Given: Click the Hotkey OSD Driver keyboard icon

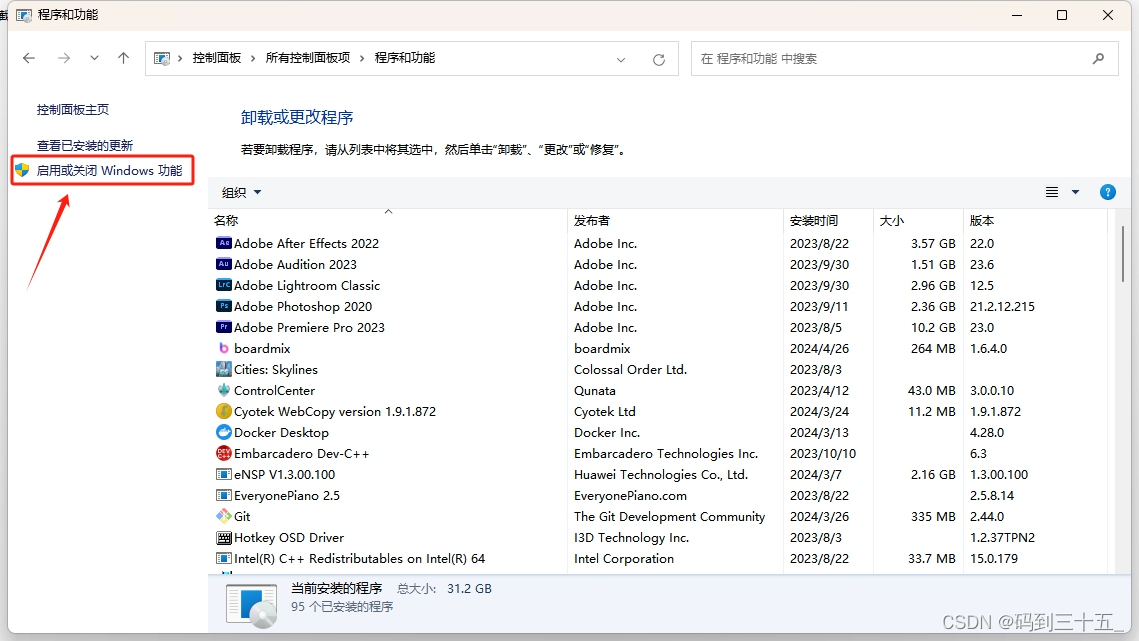Looking at the screenshot, I should [x=224, y=538].
